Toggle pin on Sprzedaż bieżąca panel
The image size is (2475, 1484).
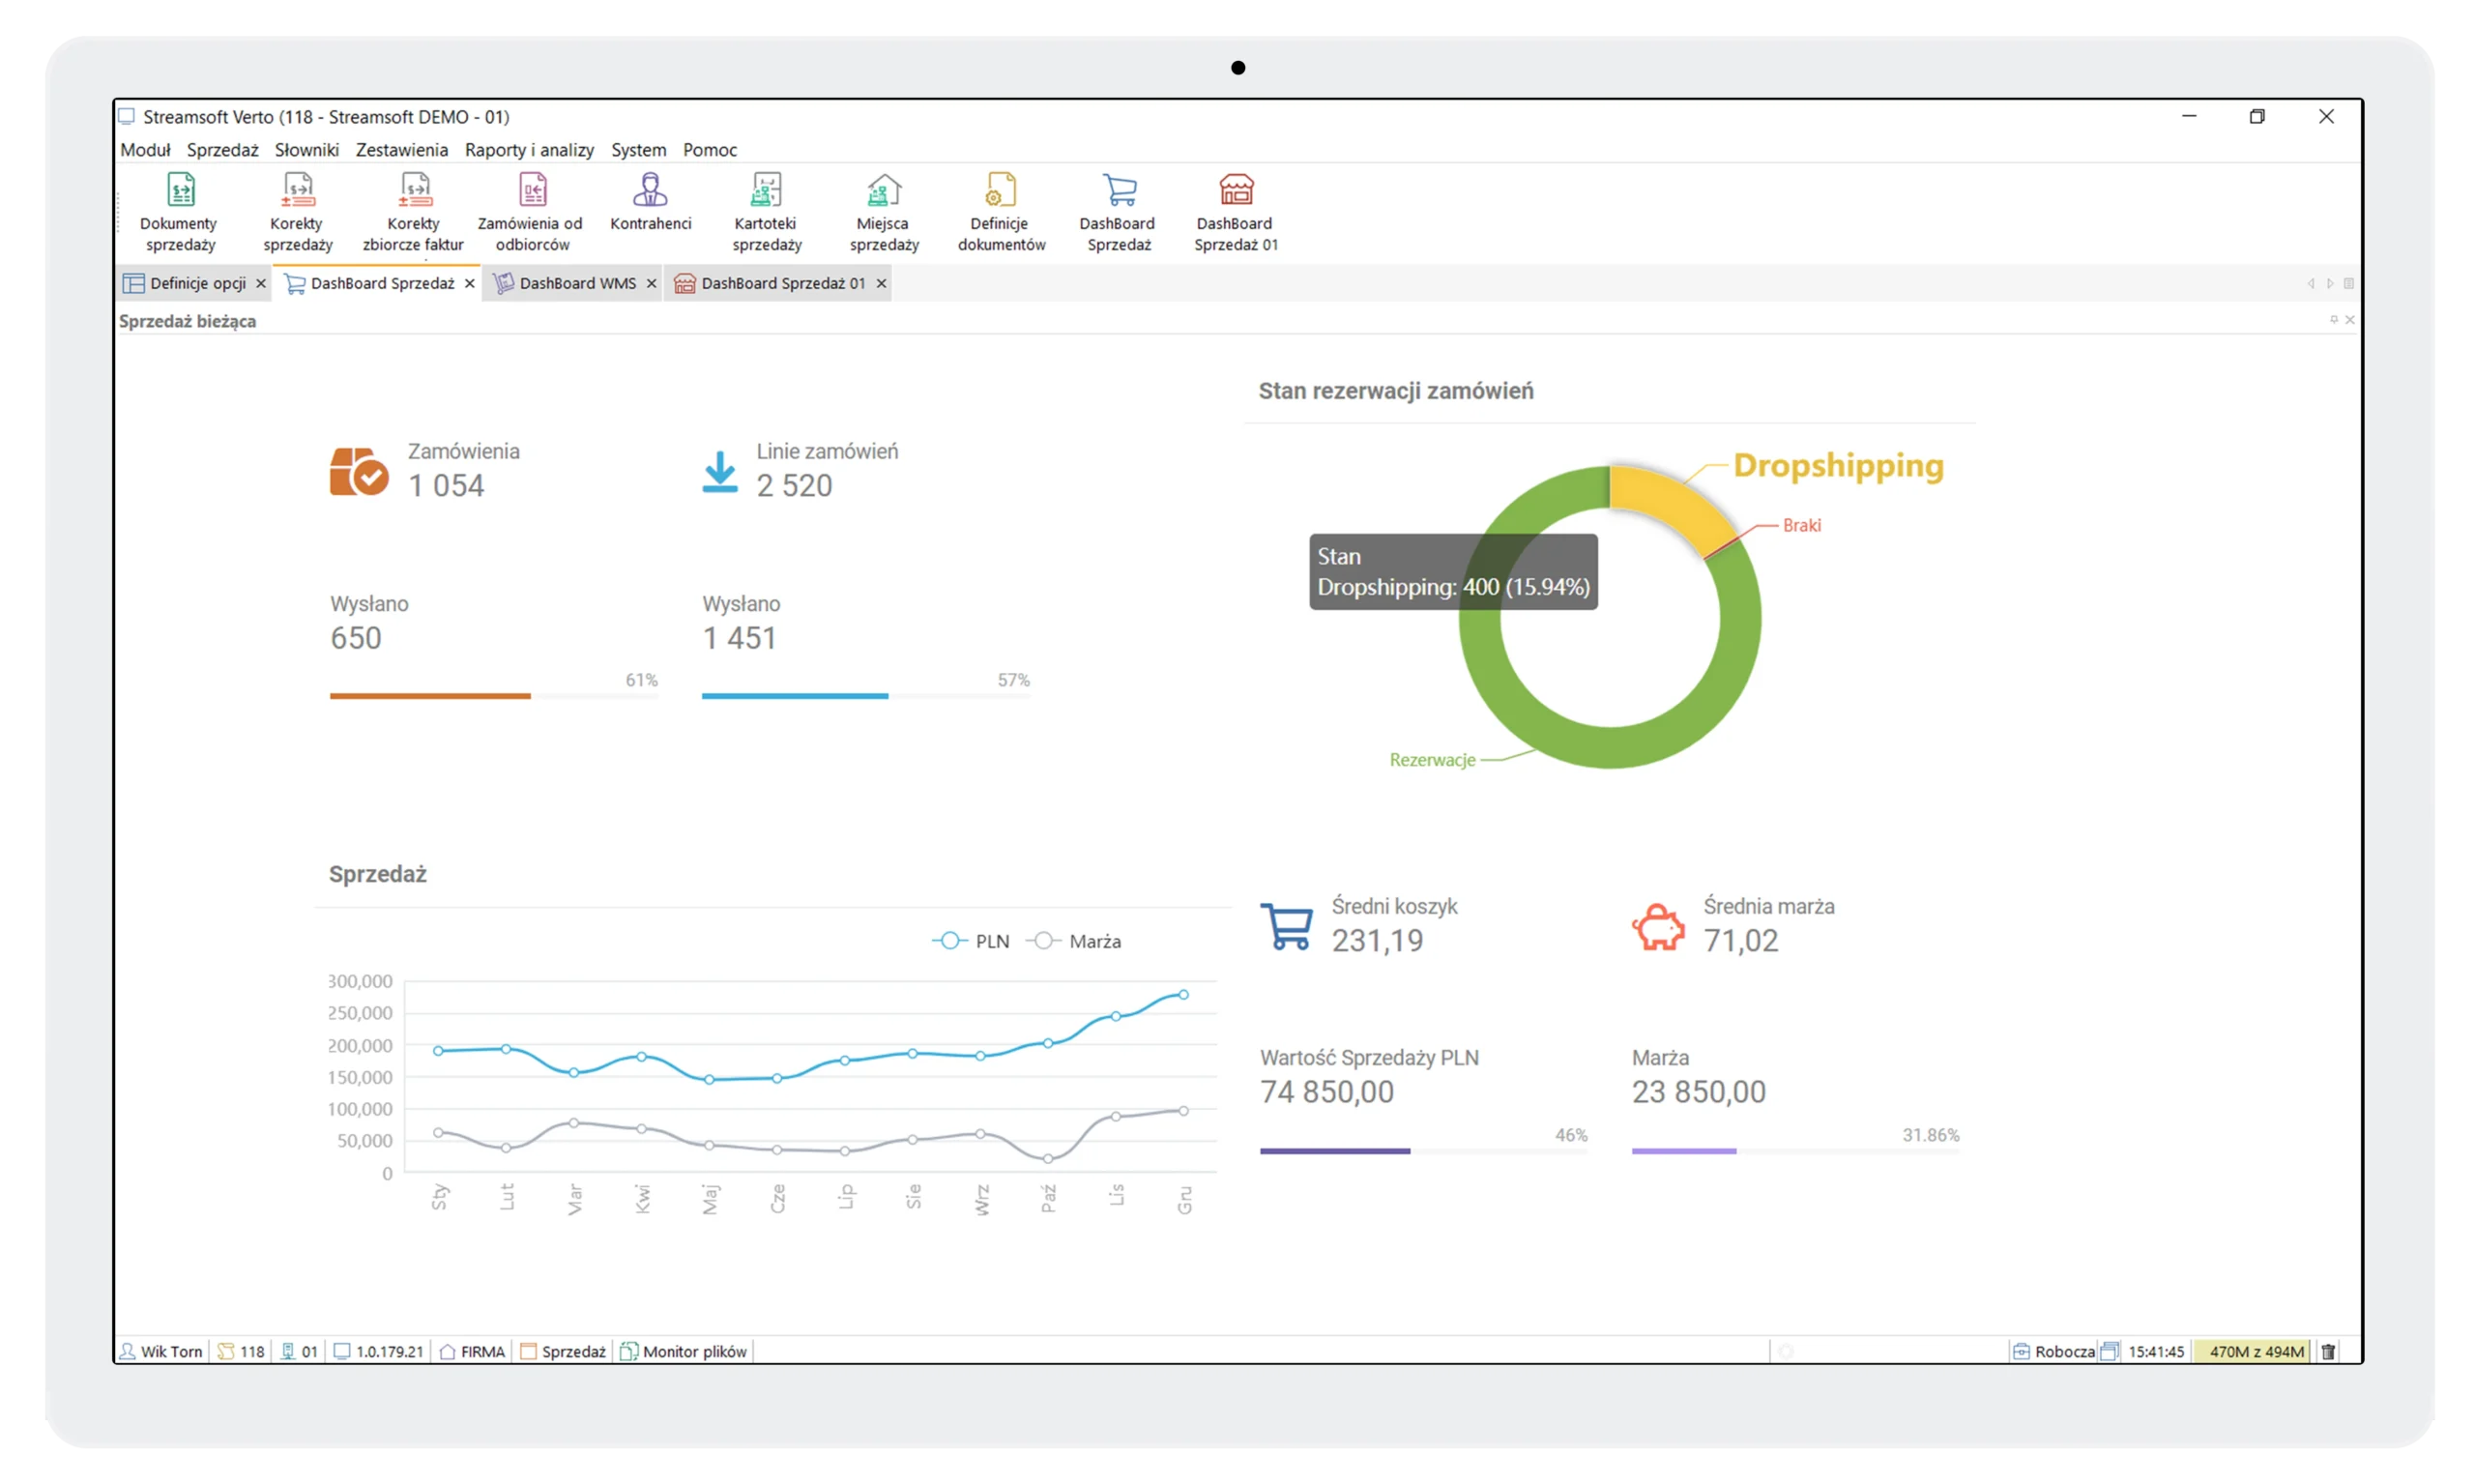2334,320
